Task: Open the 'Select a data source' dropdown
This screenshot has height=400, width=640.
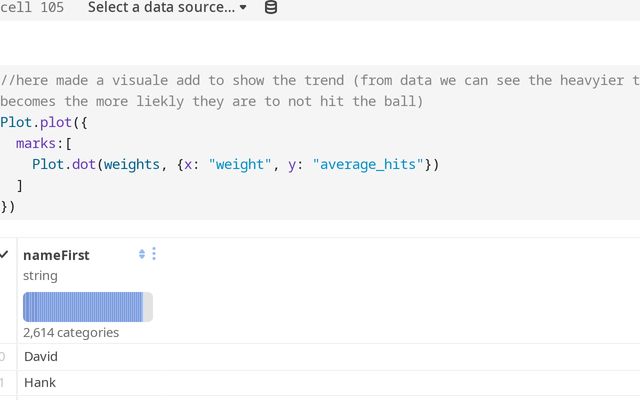Action: 167,8
